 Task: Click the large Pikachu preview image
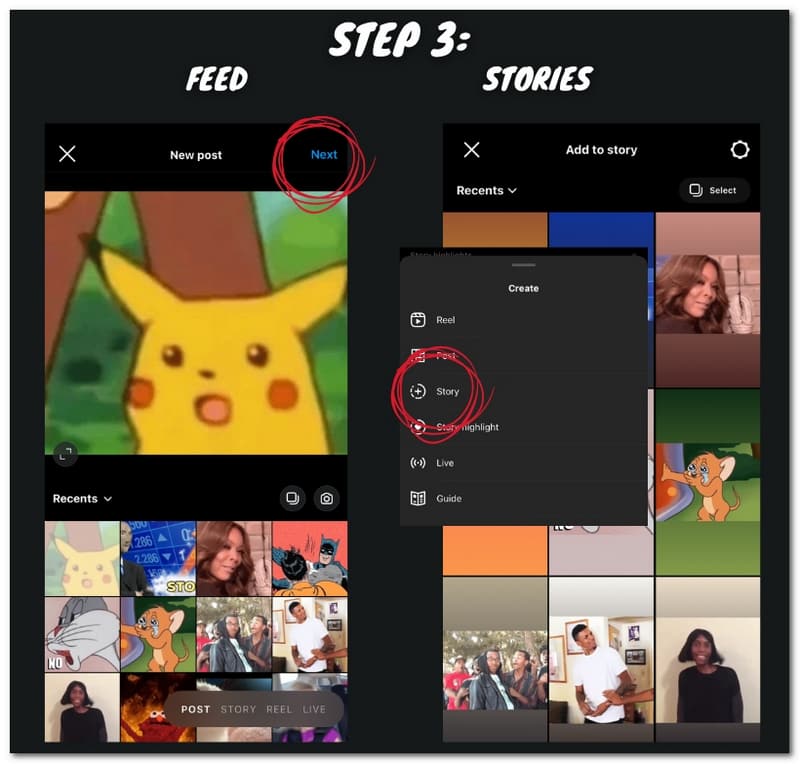point(196,323)
